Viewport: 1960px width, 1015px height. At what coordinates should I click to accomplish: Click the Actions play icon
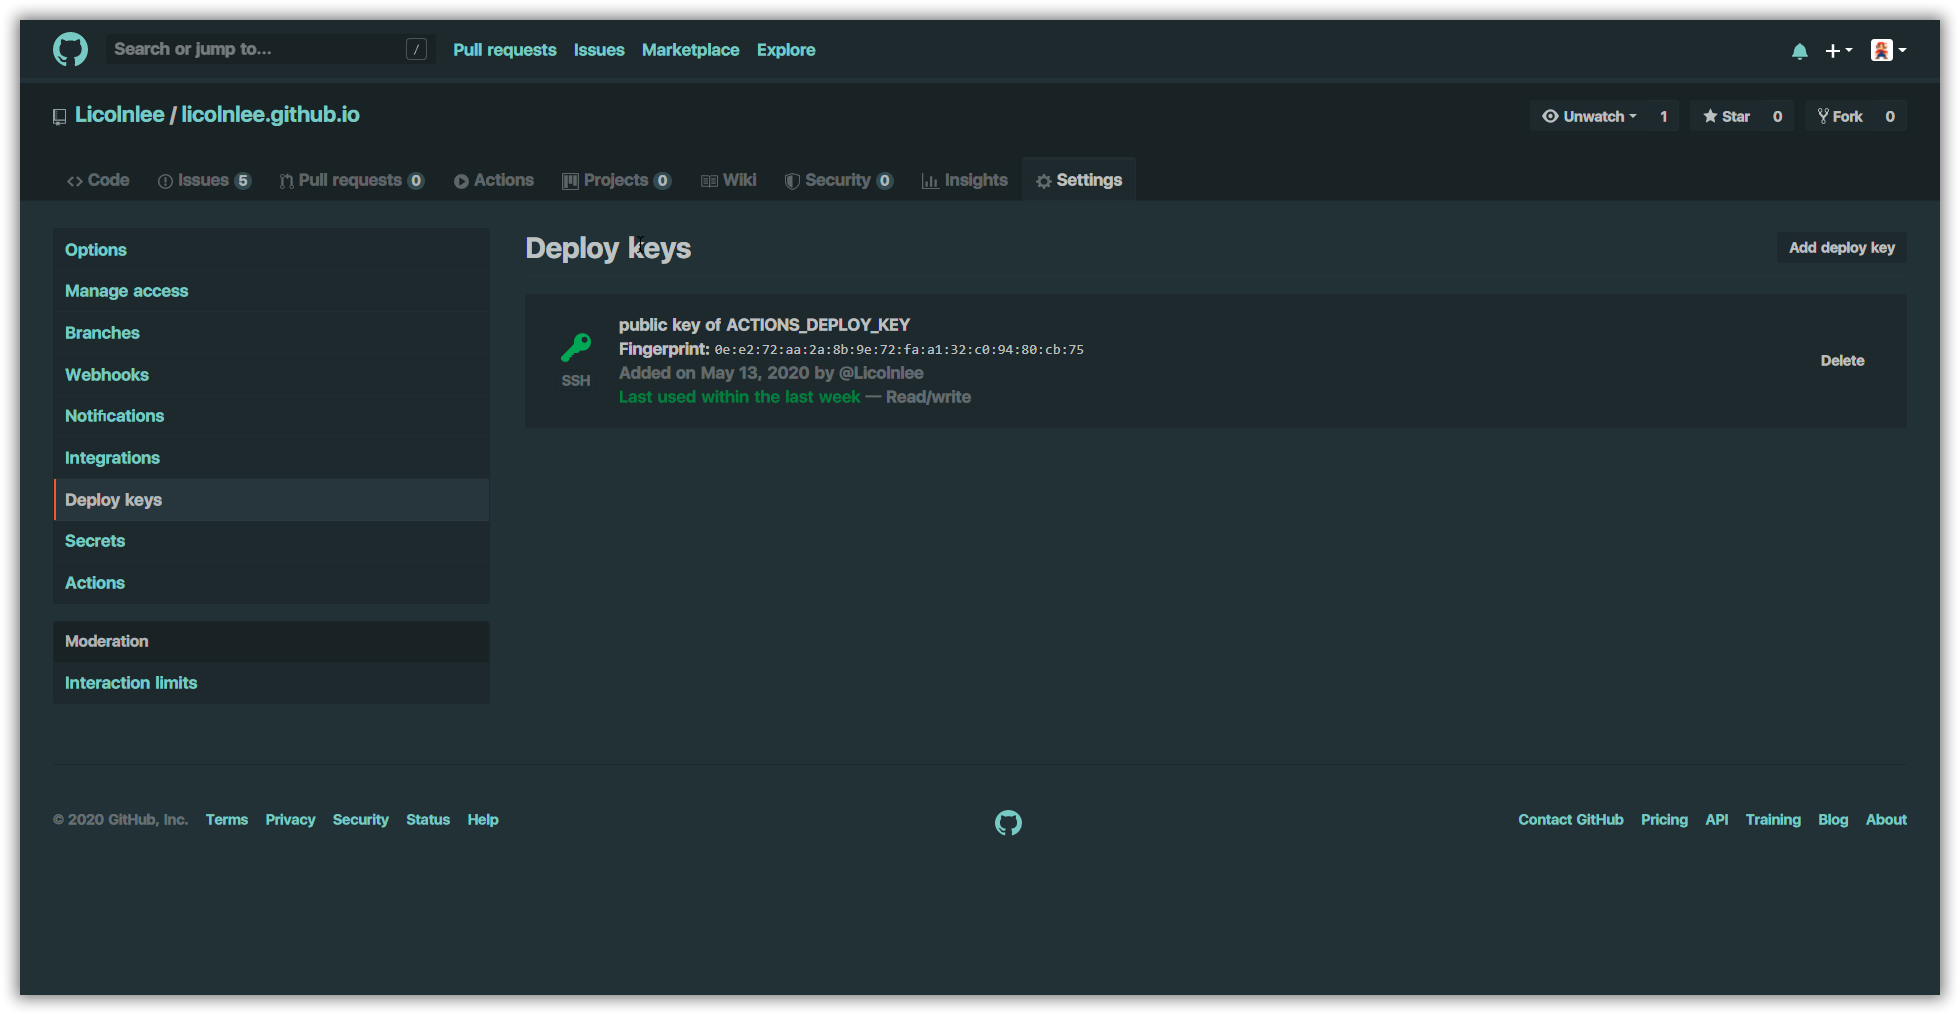point(461,181)
